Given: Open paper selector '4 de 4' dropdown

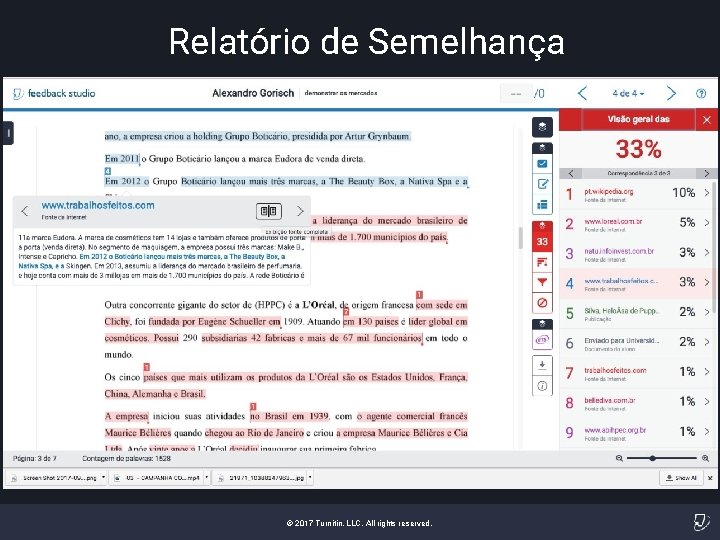Looking at the screenshot, I should pos(628,93).
